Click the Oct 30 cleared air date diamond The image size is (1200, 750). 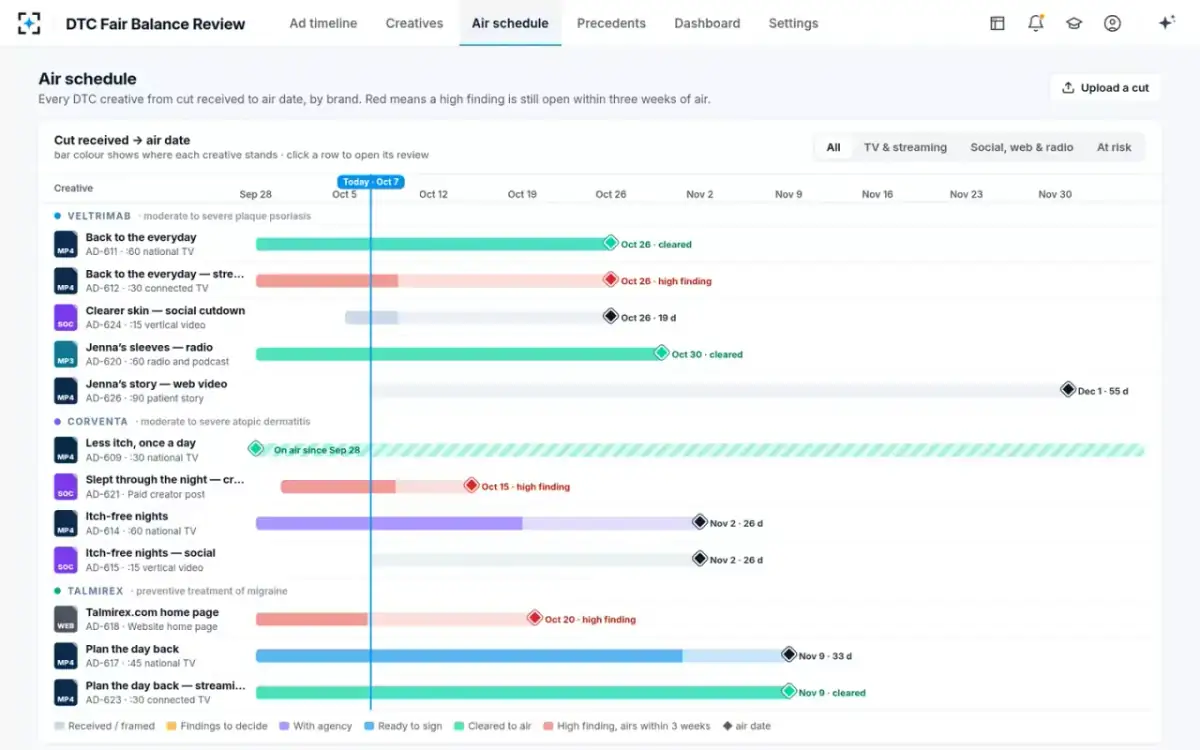click(661, 353)
